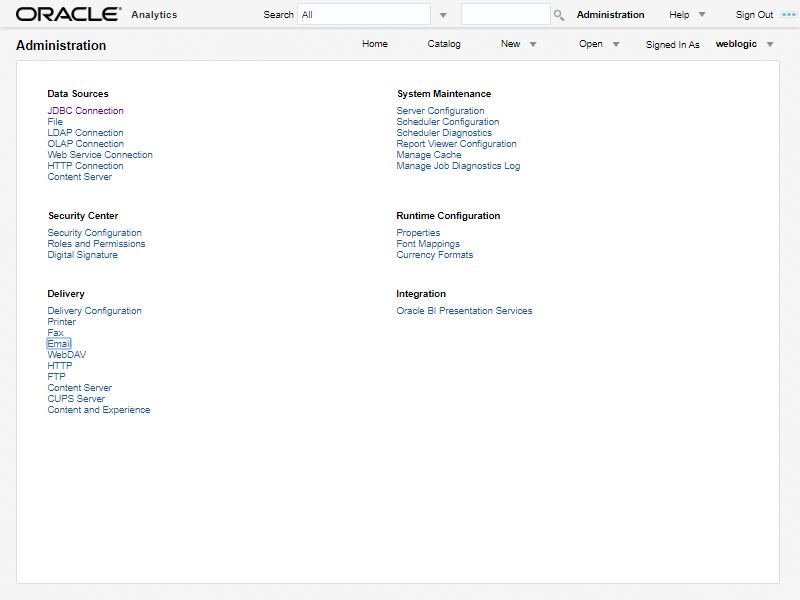Open the Printer delivery link

61,322
